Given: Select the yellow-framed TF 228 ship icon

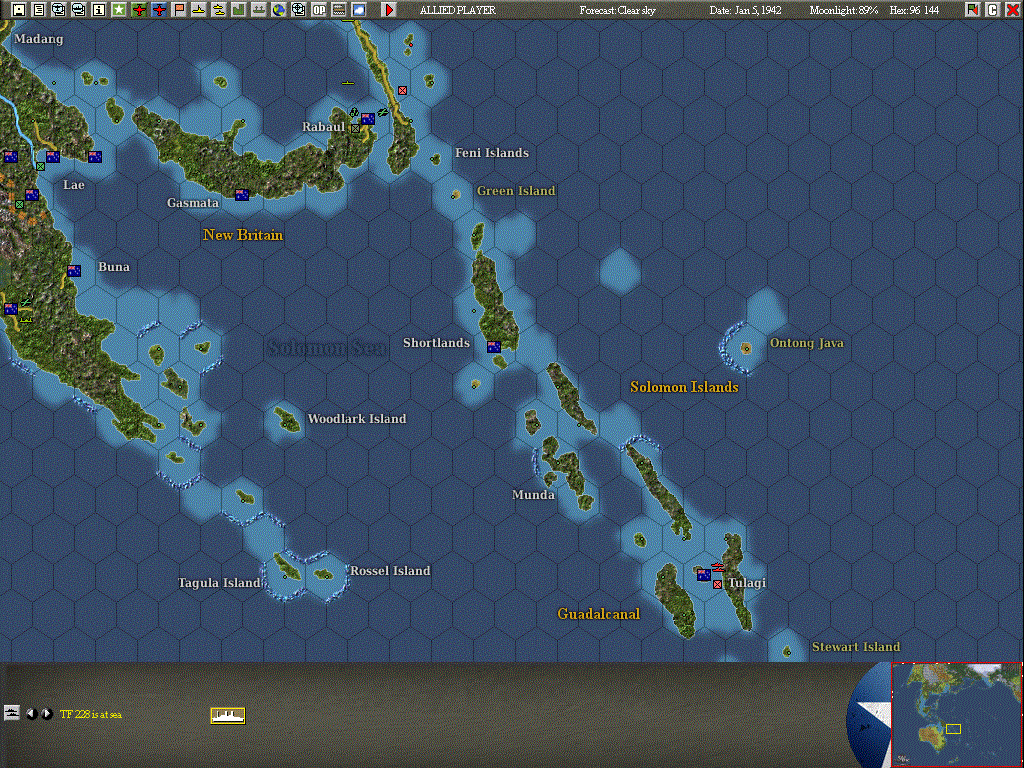Looking at the screenshot, I should tap(228, 716).
